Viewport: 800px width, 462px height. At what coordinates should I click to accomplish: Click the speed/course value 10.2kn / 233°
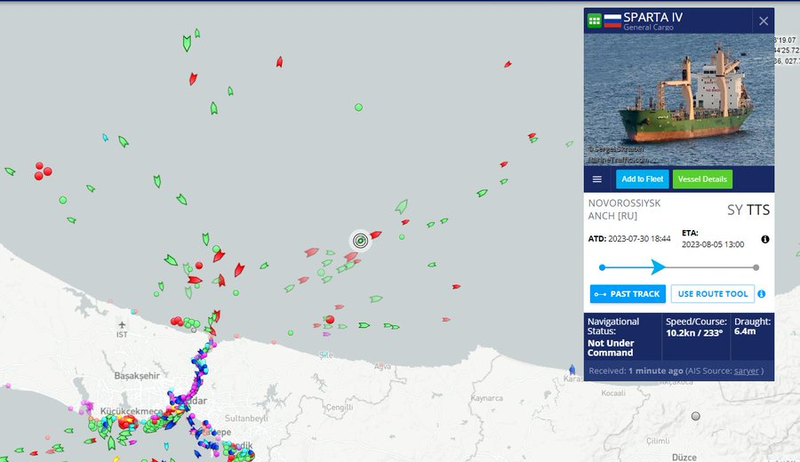[x=694, y=333]
